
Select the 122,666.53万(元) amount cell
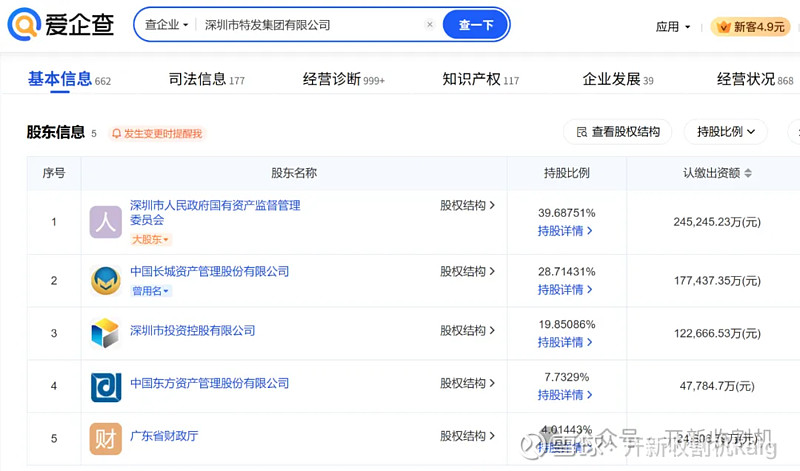click(x=717, y=333)
